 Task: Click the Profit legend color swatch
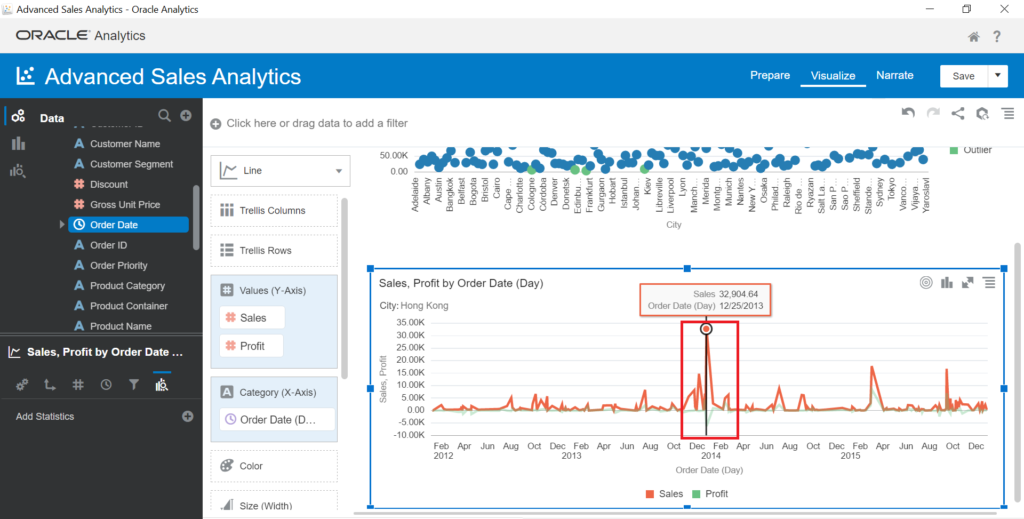(x=695, y=494)
